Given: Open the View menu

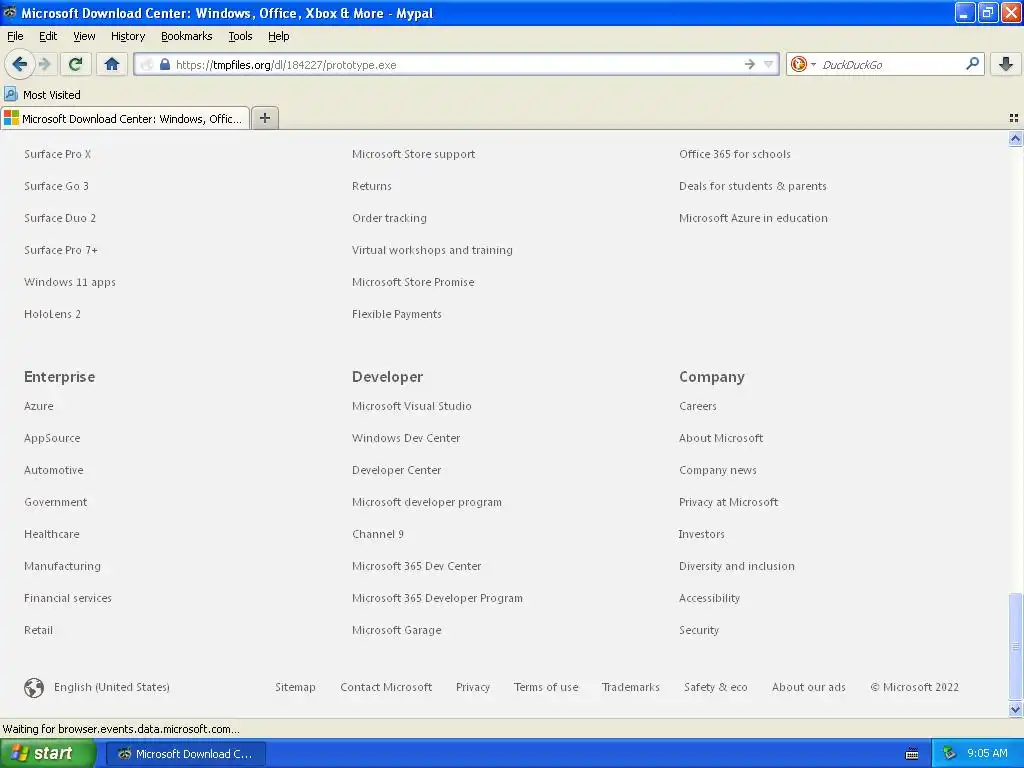Looking at the screenshot, I should (x=84, y=36).
